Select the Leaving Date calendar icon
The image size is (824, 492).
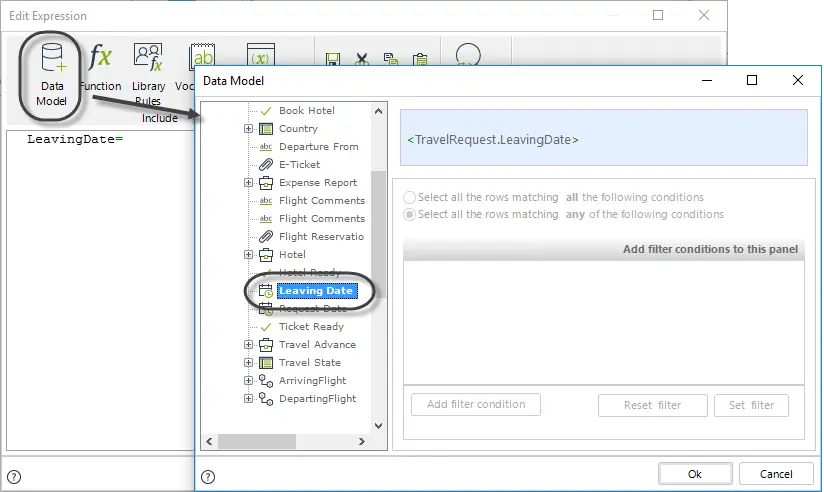point(266,291)
